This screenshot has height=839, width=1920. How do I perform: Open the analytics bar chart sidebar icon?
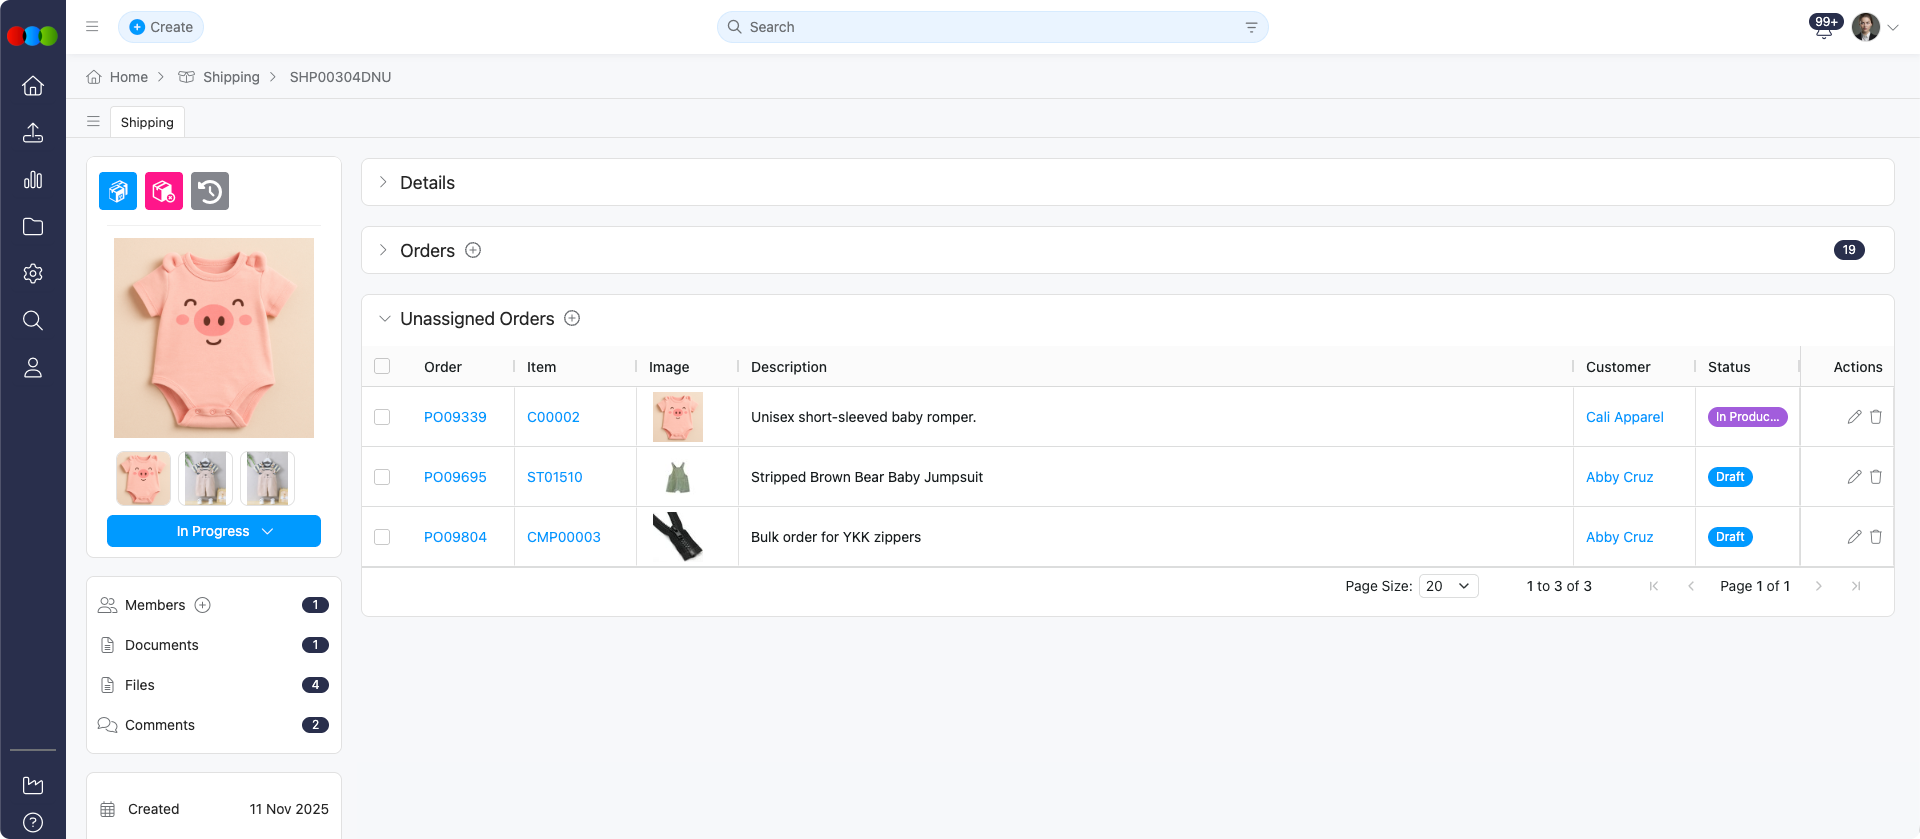click(33, 180)
